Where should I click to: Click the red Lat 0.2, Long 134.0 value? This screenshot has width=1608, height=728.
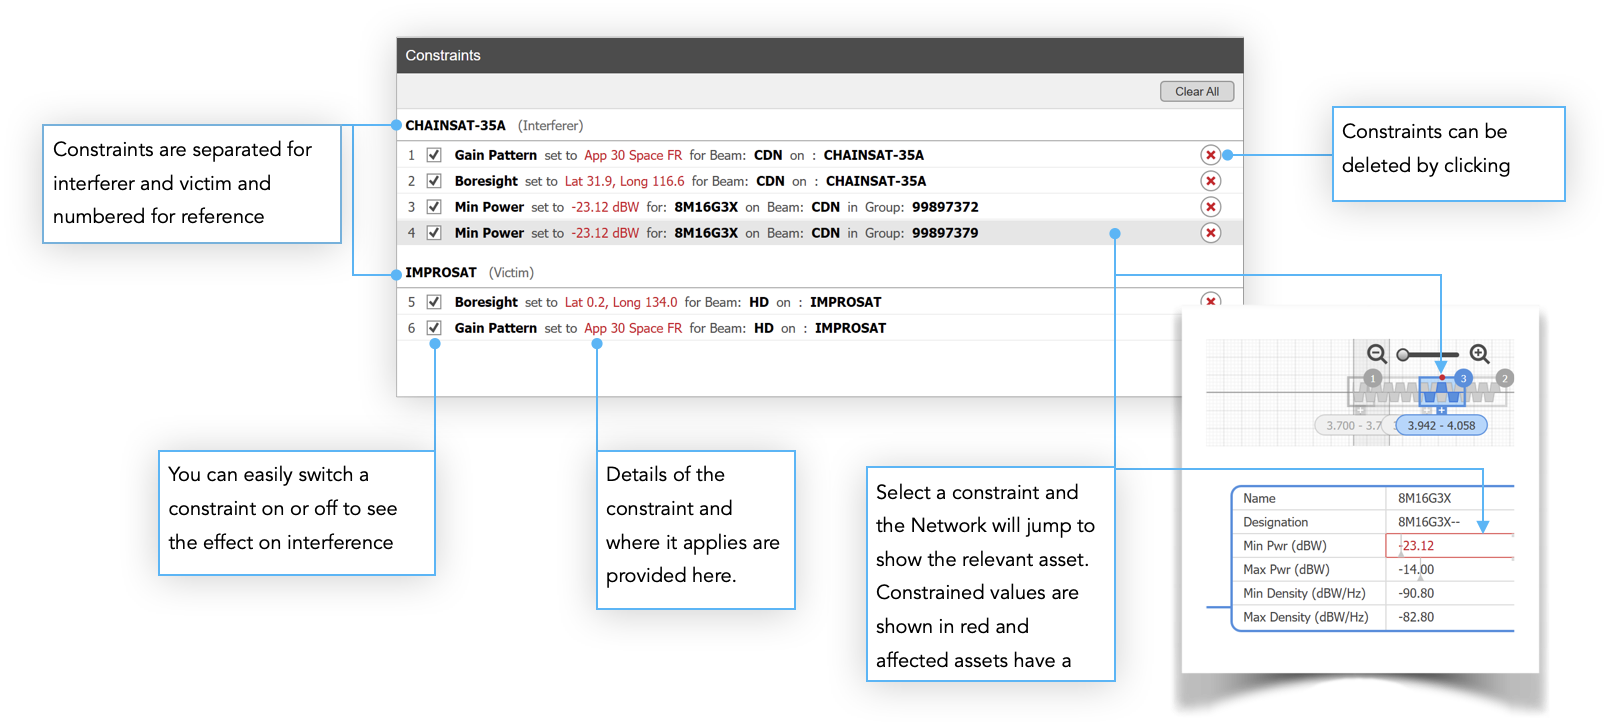click(620, 302)
